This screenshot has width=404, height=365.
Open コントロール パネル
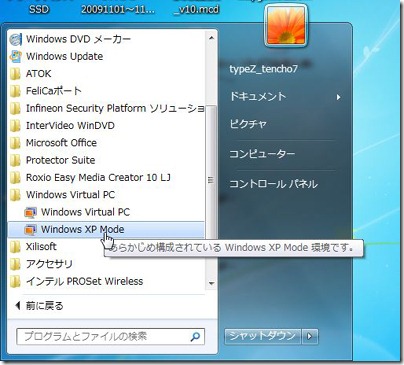[273, 184]
